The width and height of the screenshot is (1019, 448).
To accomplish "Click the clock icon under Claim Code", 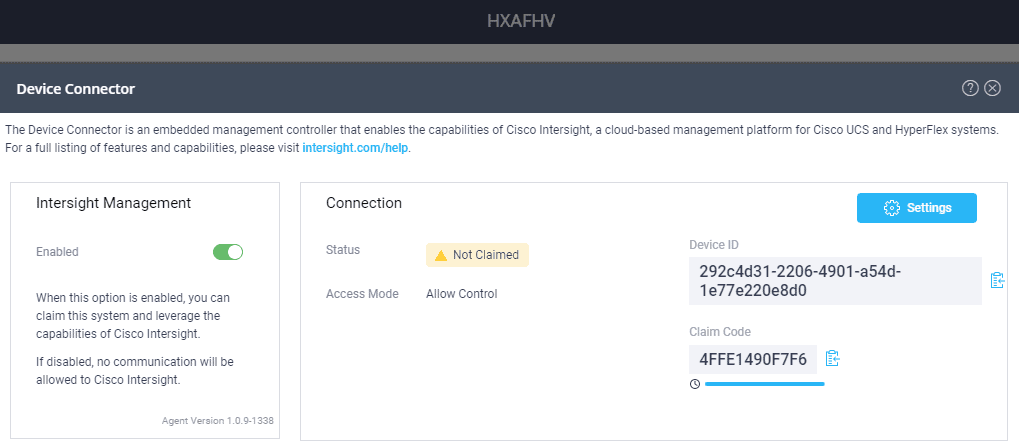I will coord(695,384).
